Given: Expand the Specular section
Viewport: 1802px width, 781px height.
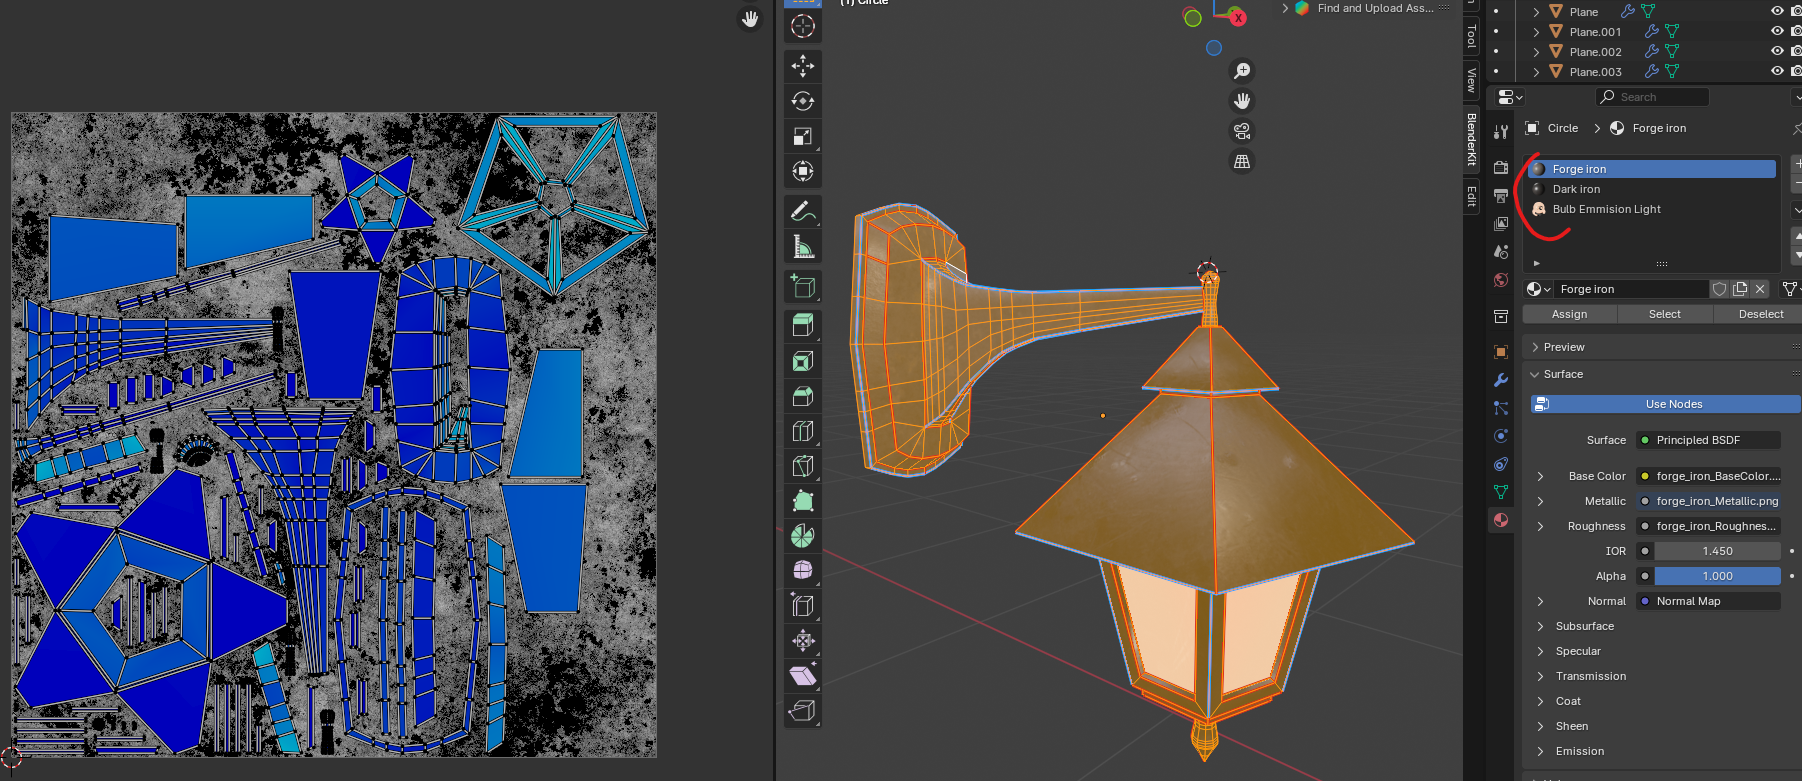Looking at the screenshot, I should point(1540,651).
